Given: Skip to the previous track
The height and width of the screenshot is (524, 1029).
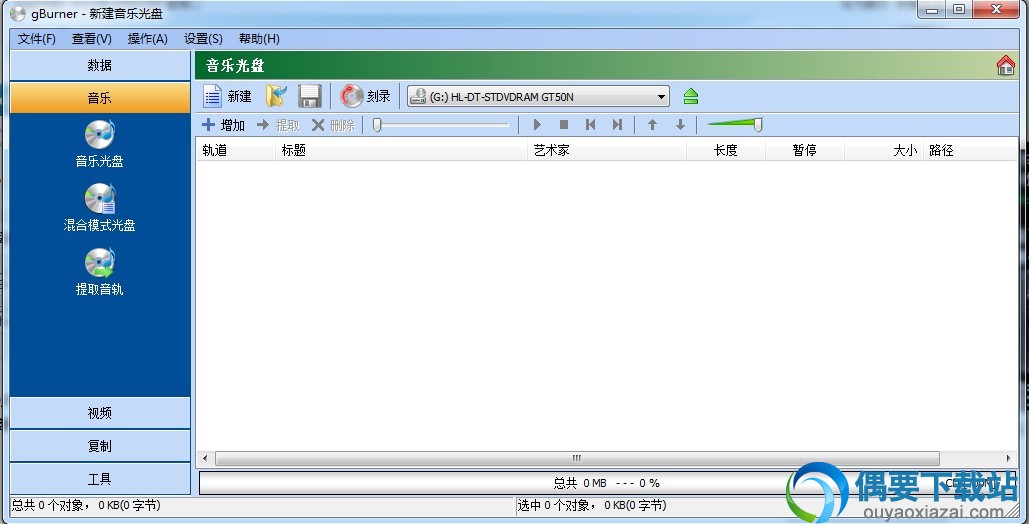Looking at the screenshot, I should 591,125.
